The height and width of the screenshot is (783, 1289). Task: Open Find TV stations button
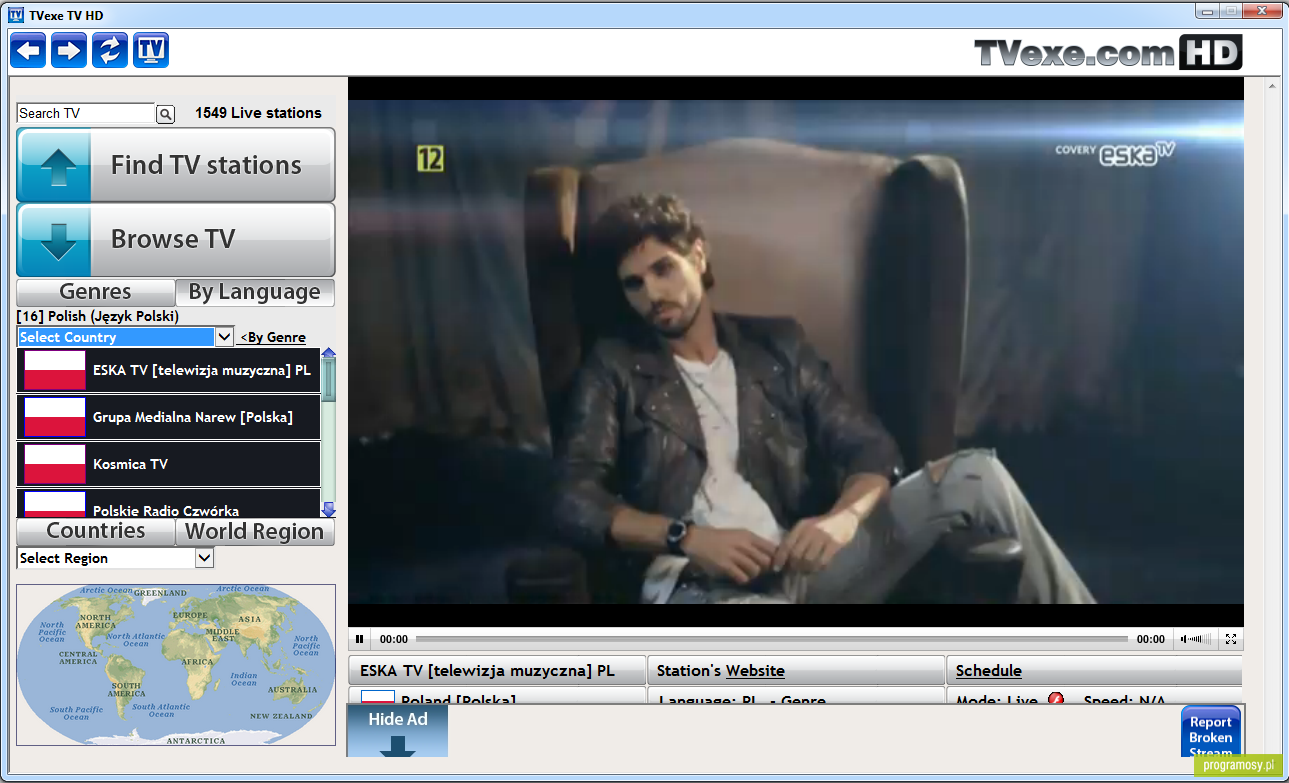click(x=176, y=165)
